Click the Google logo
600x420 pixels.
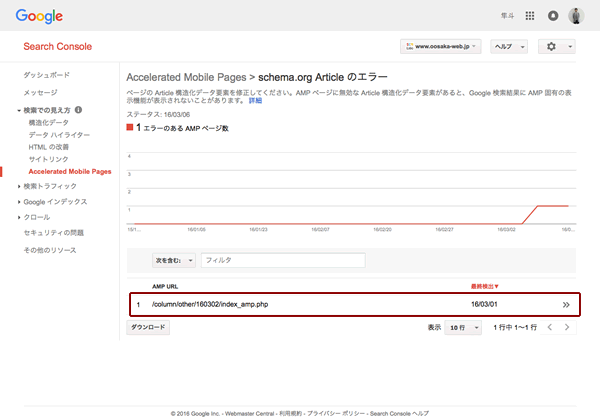(39, 16)
